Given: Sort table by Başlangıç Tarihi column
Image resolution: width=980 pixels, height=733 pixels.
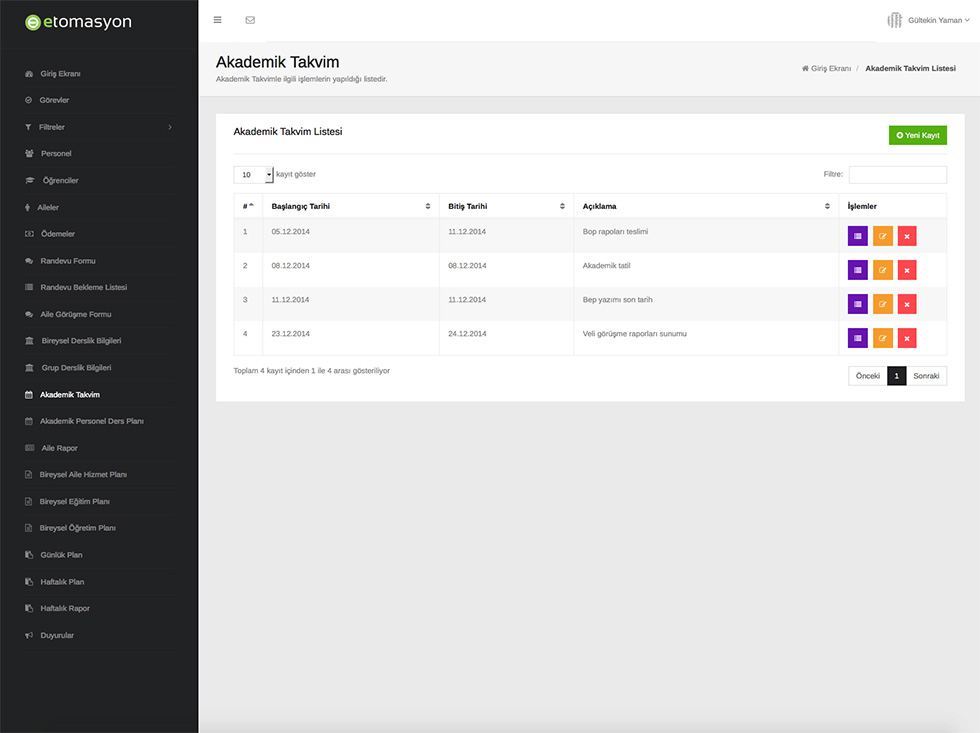Looking at the screenshot, I should coord(351,206).
